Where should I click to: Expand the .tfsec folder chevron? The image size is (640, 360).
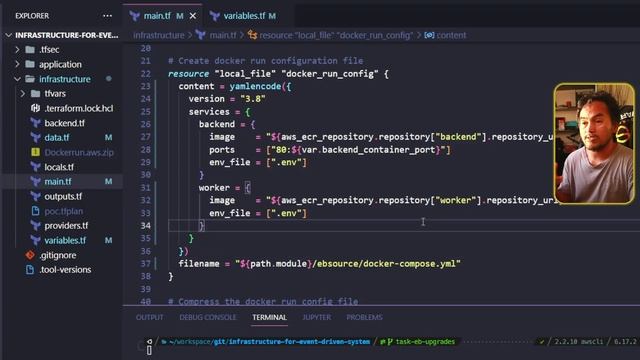(17, 50)
